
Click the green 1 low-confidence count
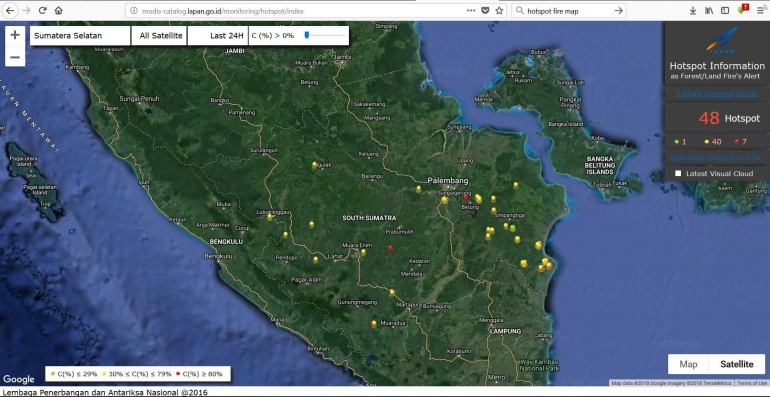[680, 142]
